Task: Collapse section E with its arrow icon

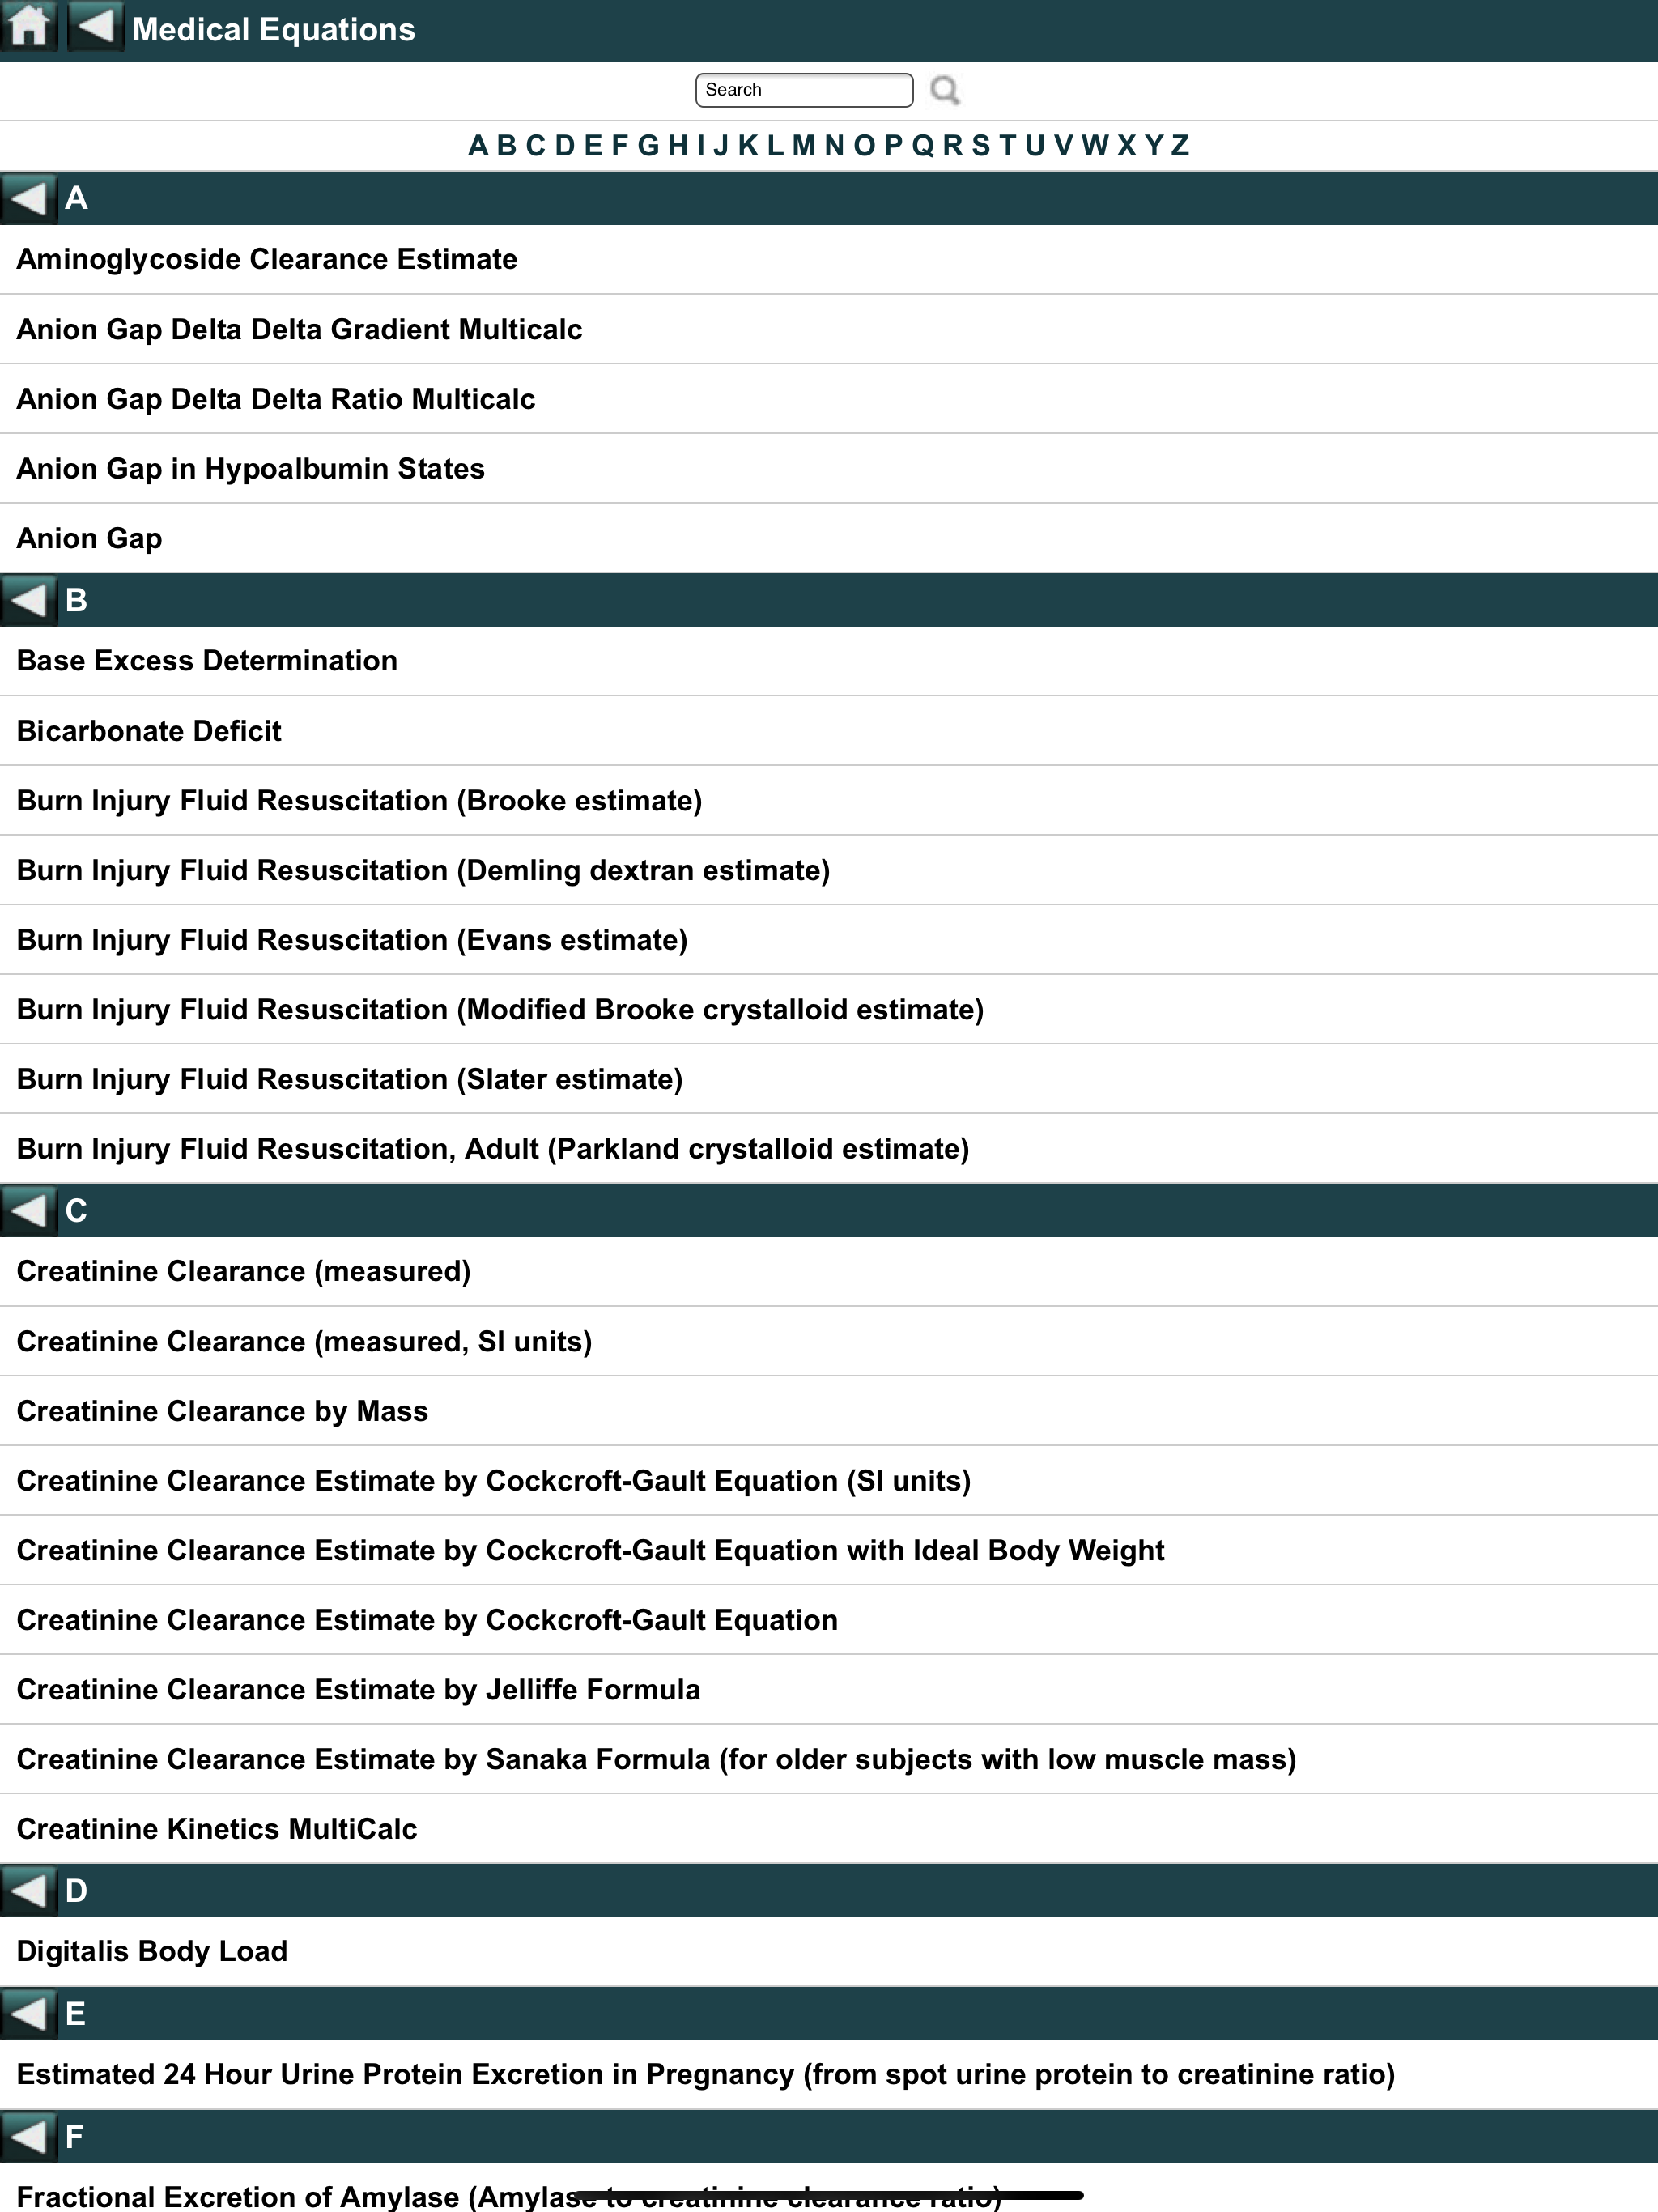Action: (28, 2014)
